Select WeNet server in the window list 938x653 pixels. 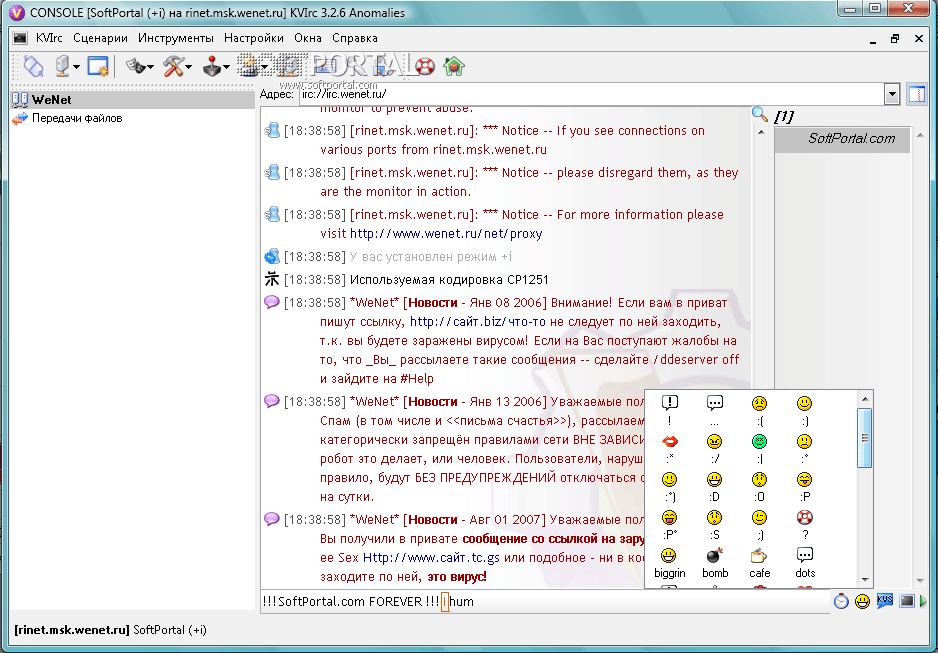coord(132,100)
